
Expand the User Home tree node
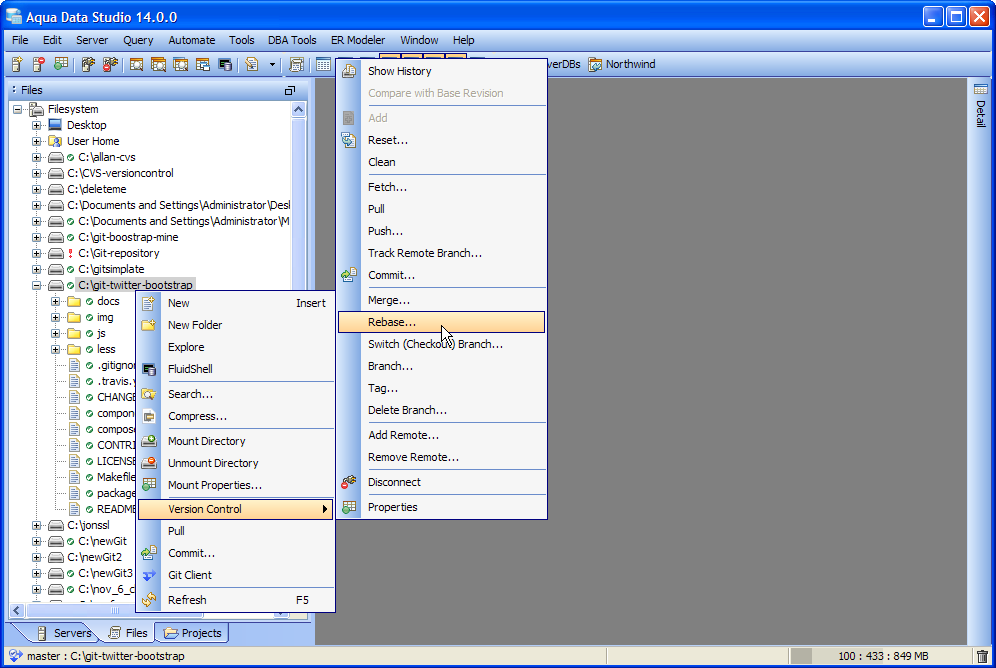point(37,141)
